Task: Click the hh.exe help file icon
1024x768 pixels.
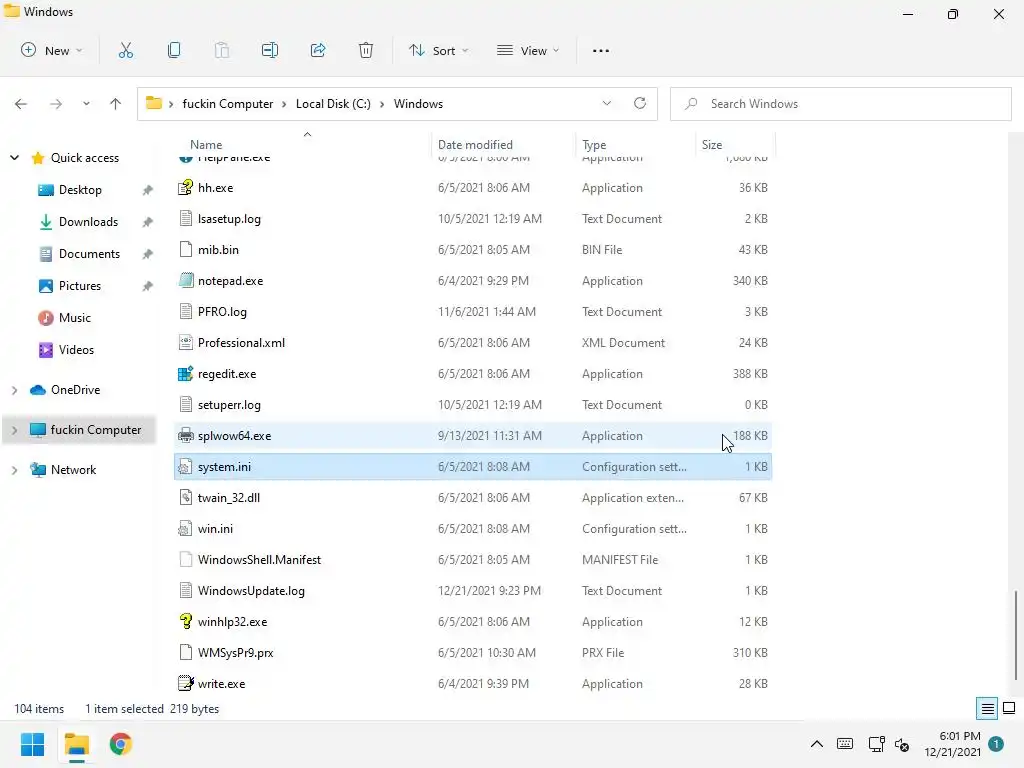Action: 186,187
